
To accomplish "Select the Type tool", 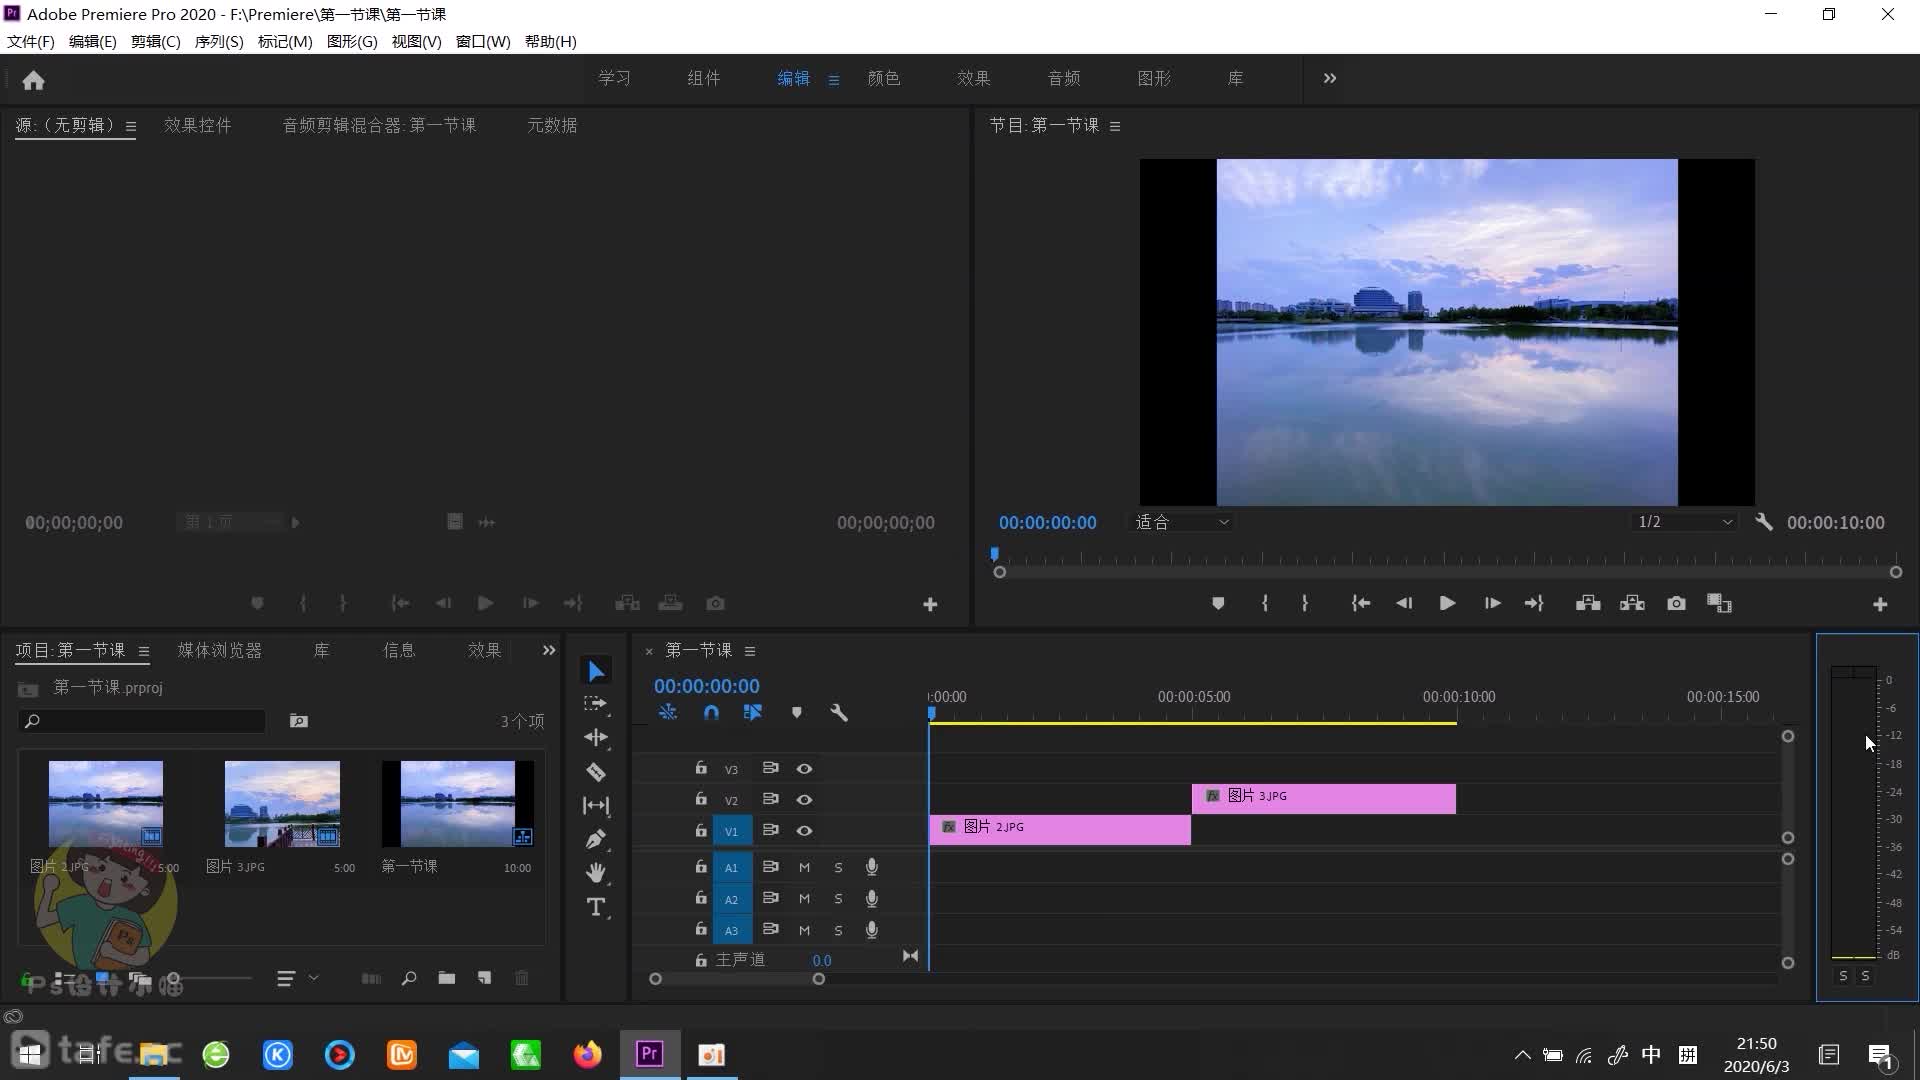I will click(x=596, y=907).
